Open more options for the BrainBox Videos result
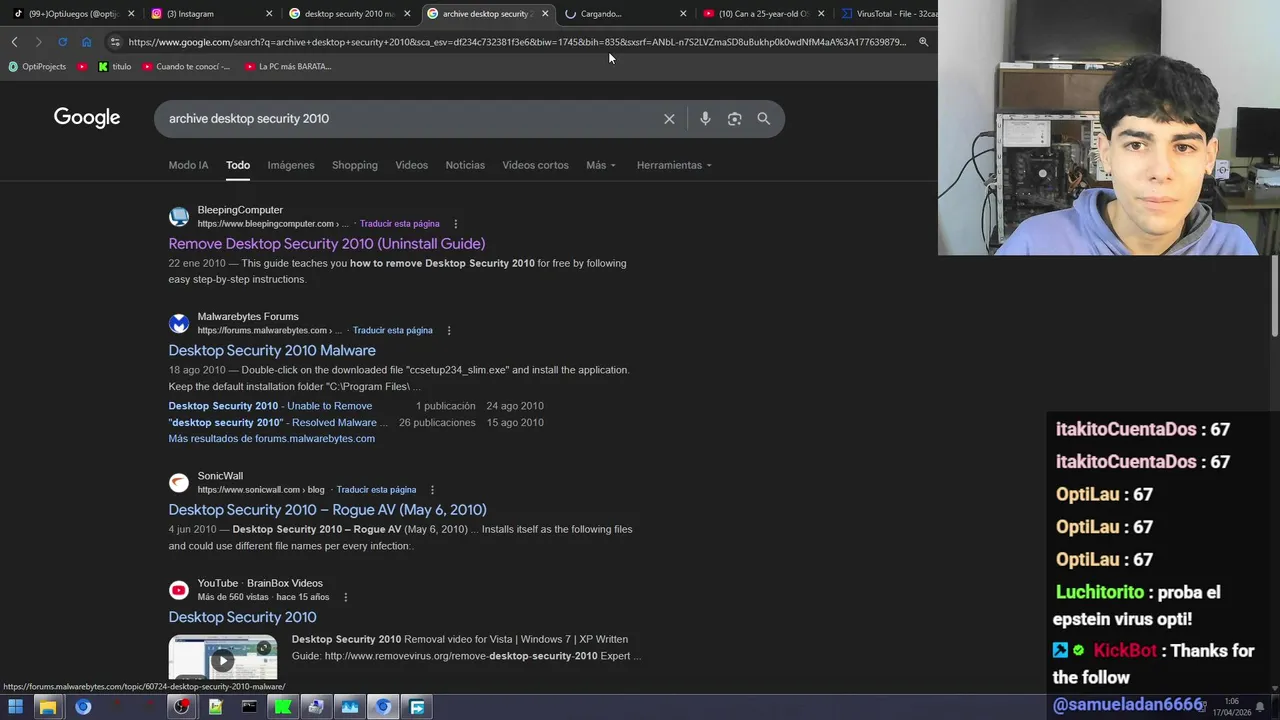 click(x=345, y=597)
